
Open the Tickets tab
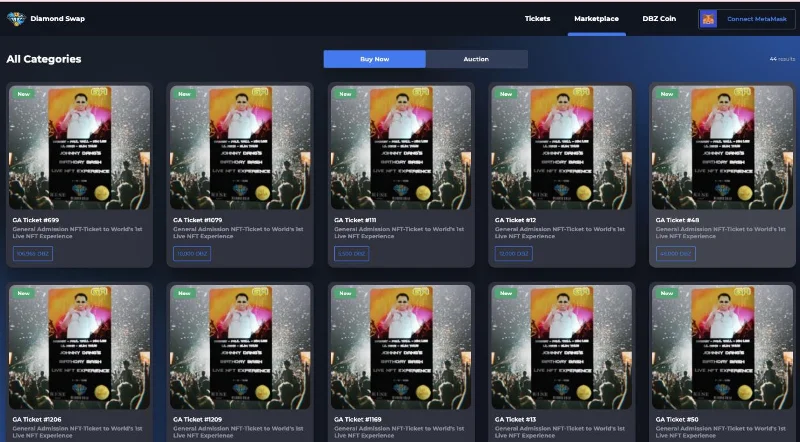click(537, 18)
